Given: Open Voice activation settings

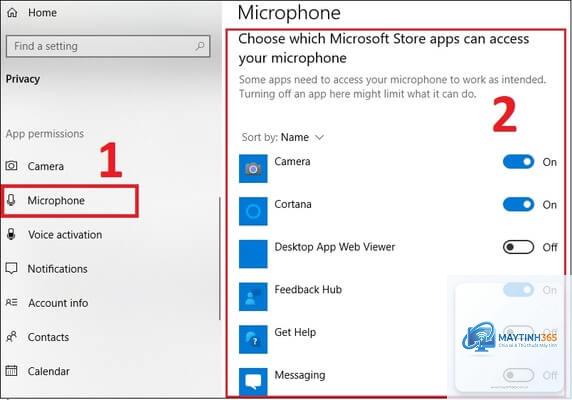Looking at the screenshot, I should tap(54, 234).
